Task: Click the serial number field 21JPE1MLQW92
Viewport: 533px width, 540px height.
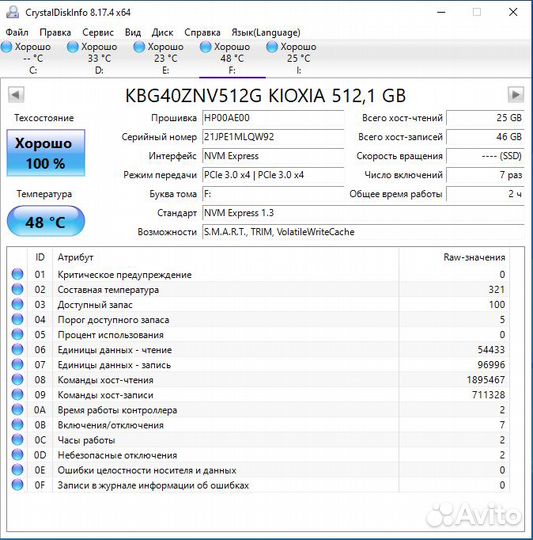Action: coord(273,137)
